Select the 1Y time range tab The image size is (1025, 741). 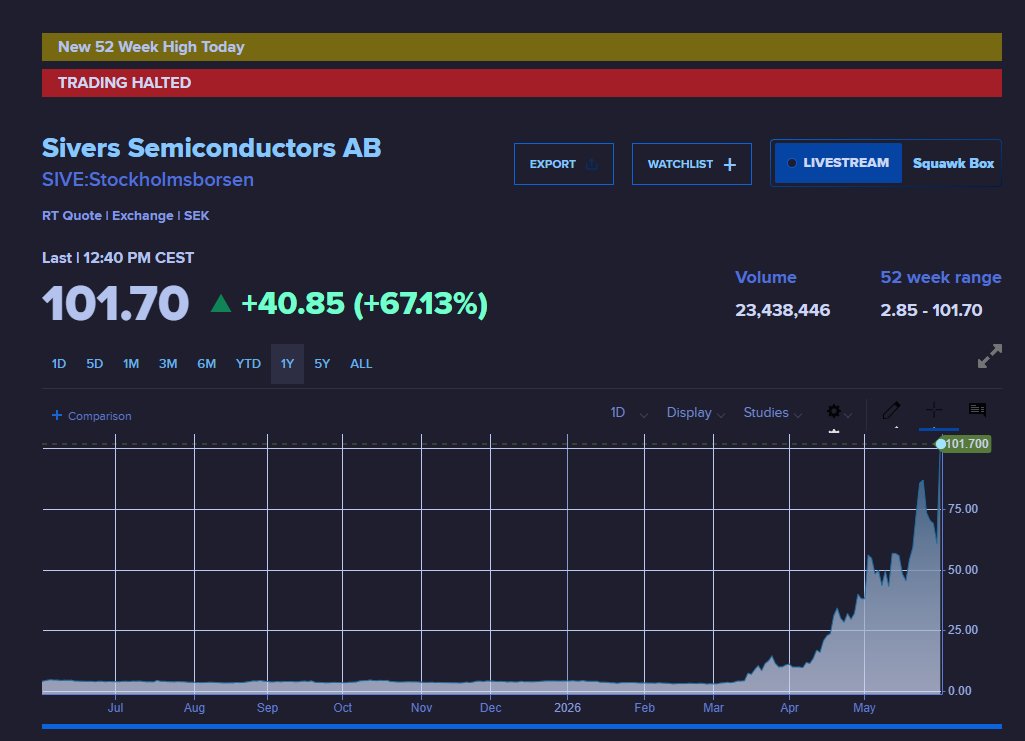[288, 364]
